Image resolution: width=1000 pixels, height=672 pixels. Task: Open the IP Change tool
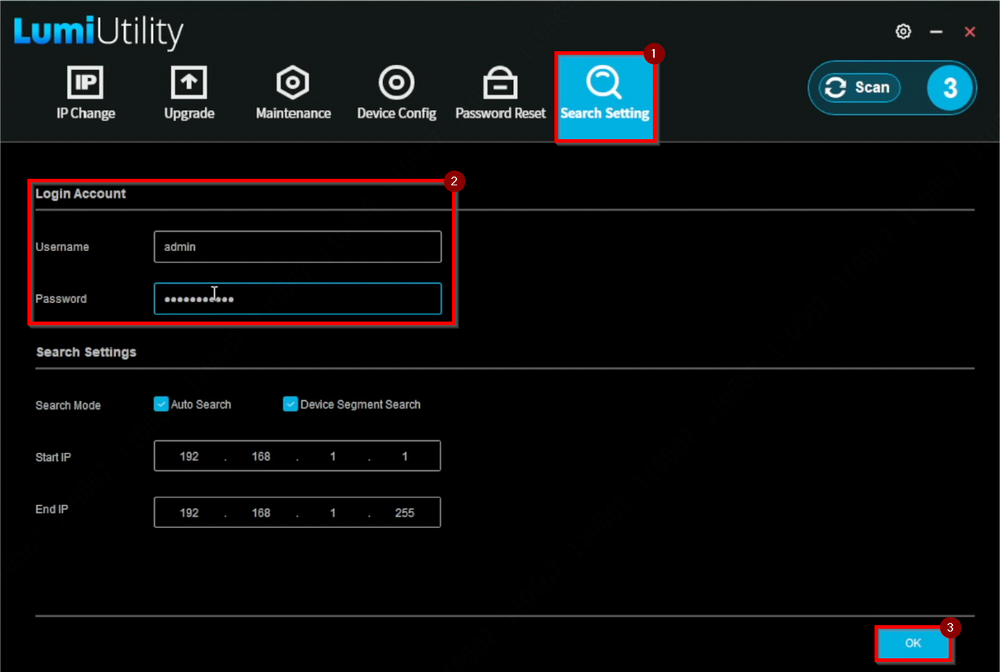85,93
